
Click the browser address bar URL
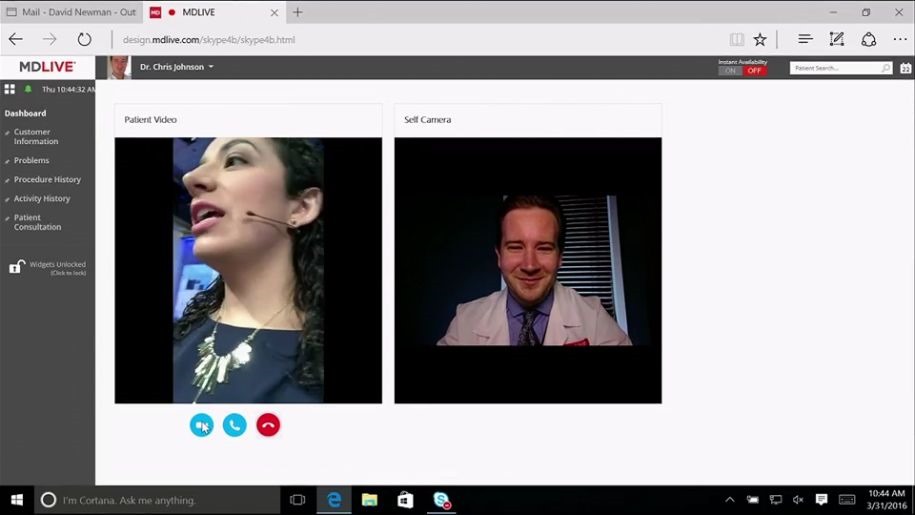point(209,40)
